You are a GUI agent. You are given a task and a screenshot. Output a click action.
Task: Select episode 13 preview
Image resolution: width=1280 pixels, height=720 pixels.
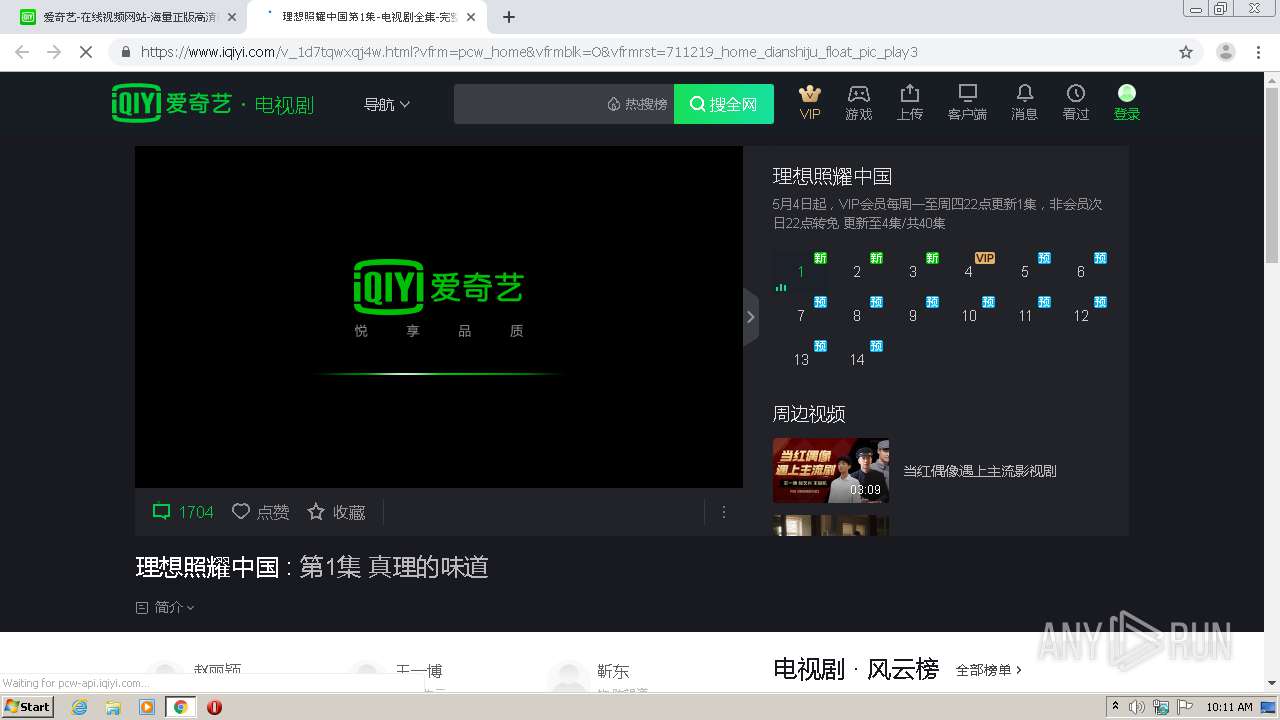click(801, 358)
